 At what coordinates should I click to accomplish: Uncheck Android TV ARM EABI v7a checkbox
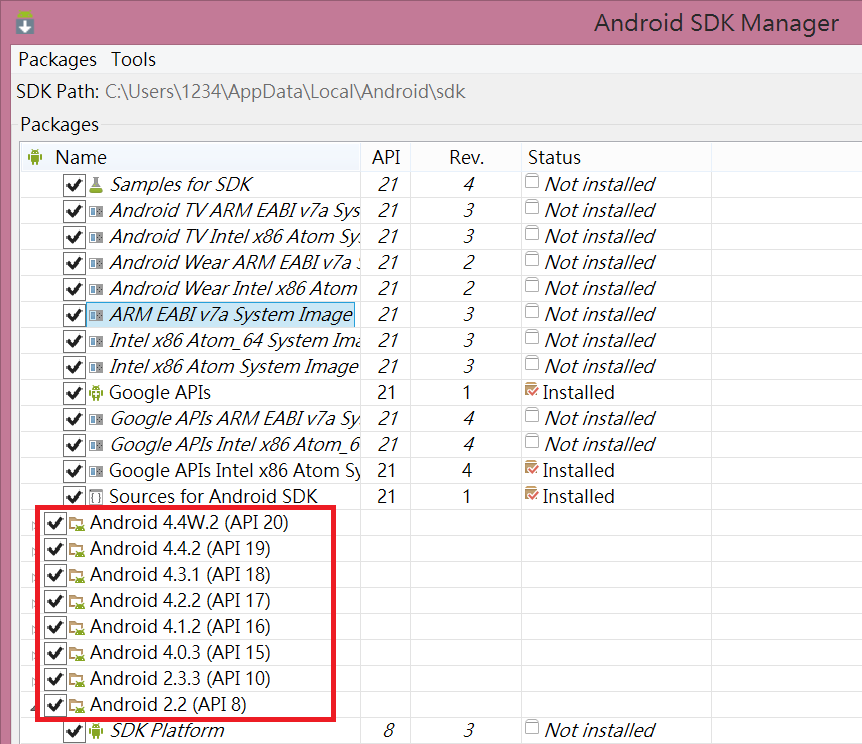74,211
